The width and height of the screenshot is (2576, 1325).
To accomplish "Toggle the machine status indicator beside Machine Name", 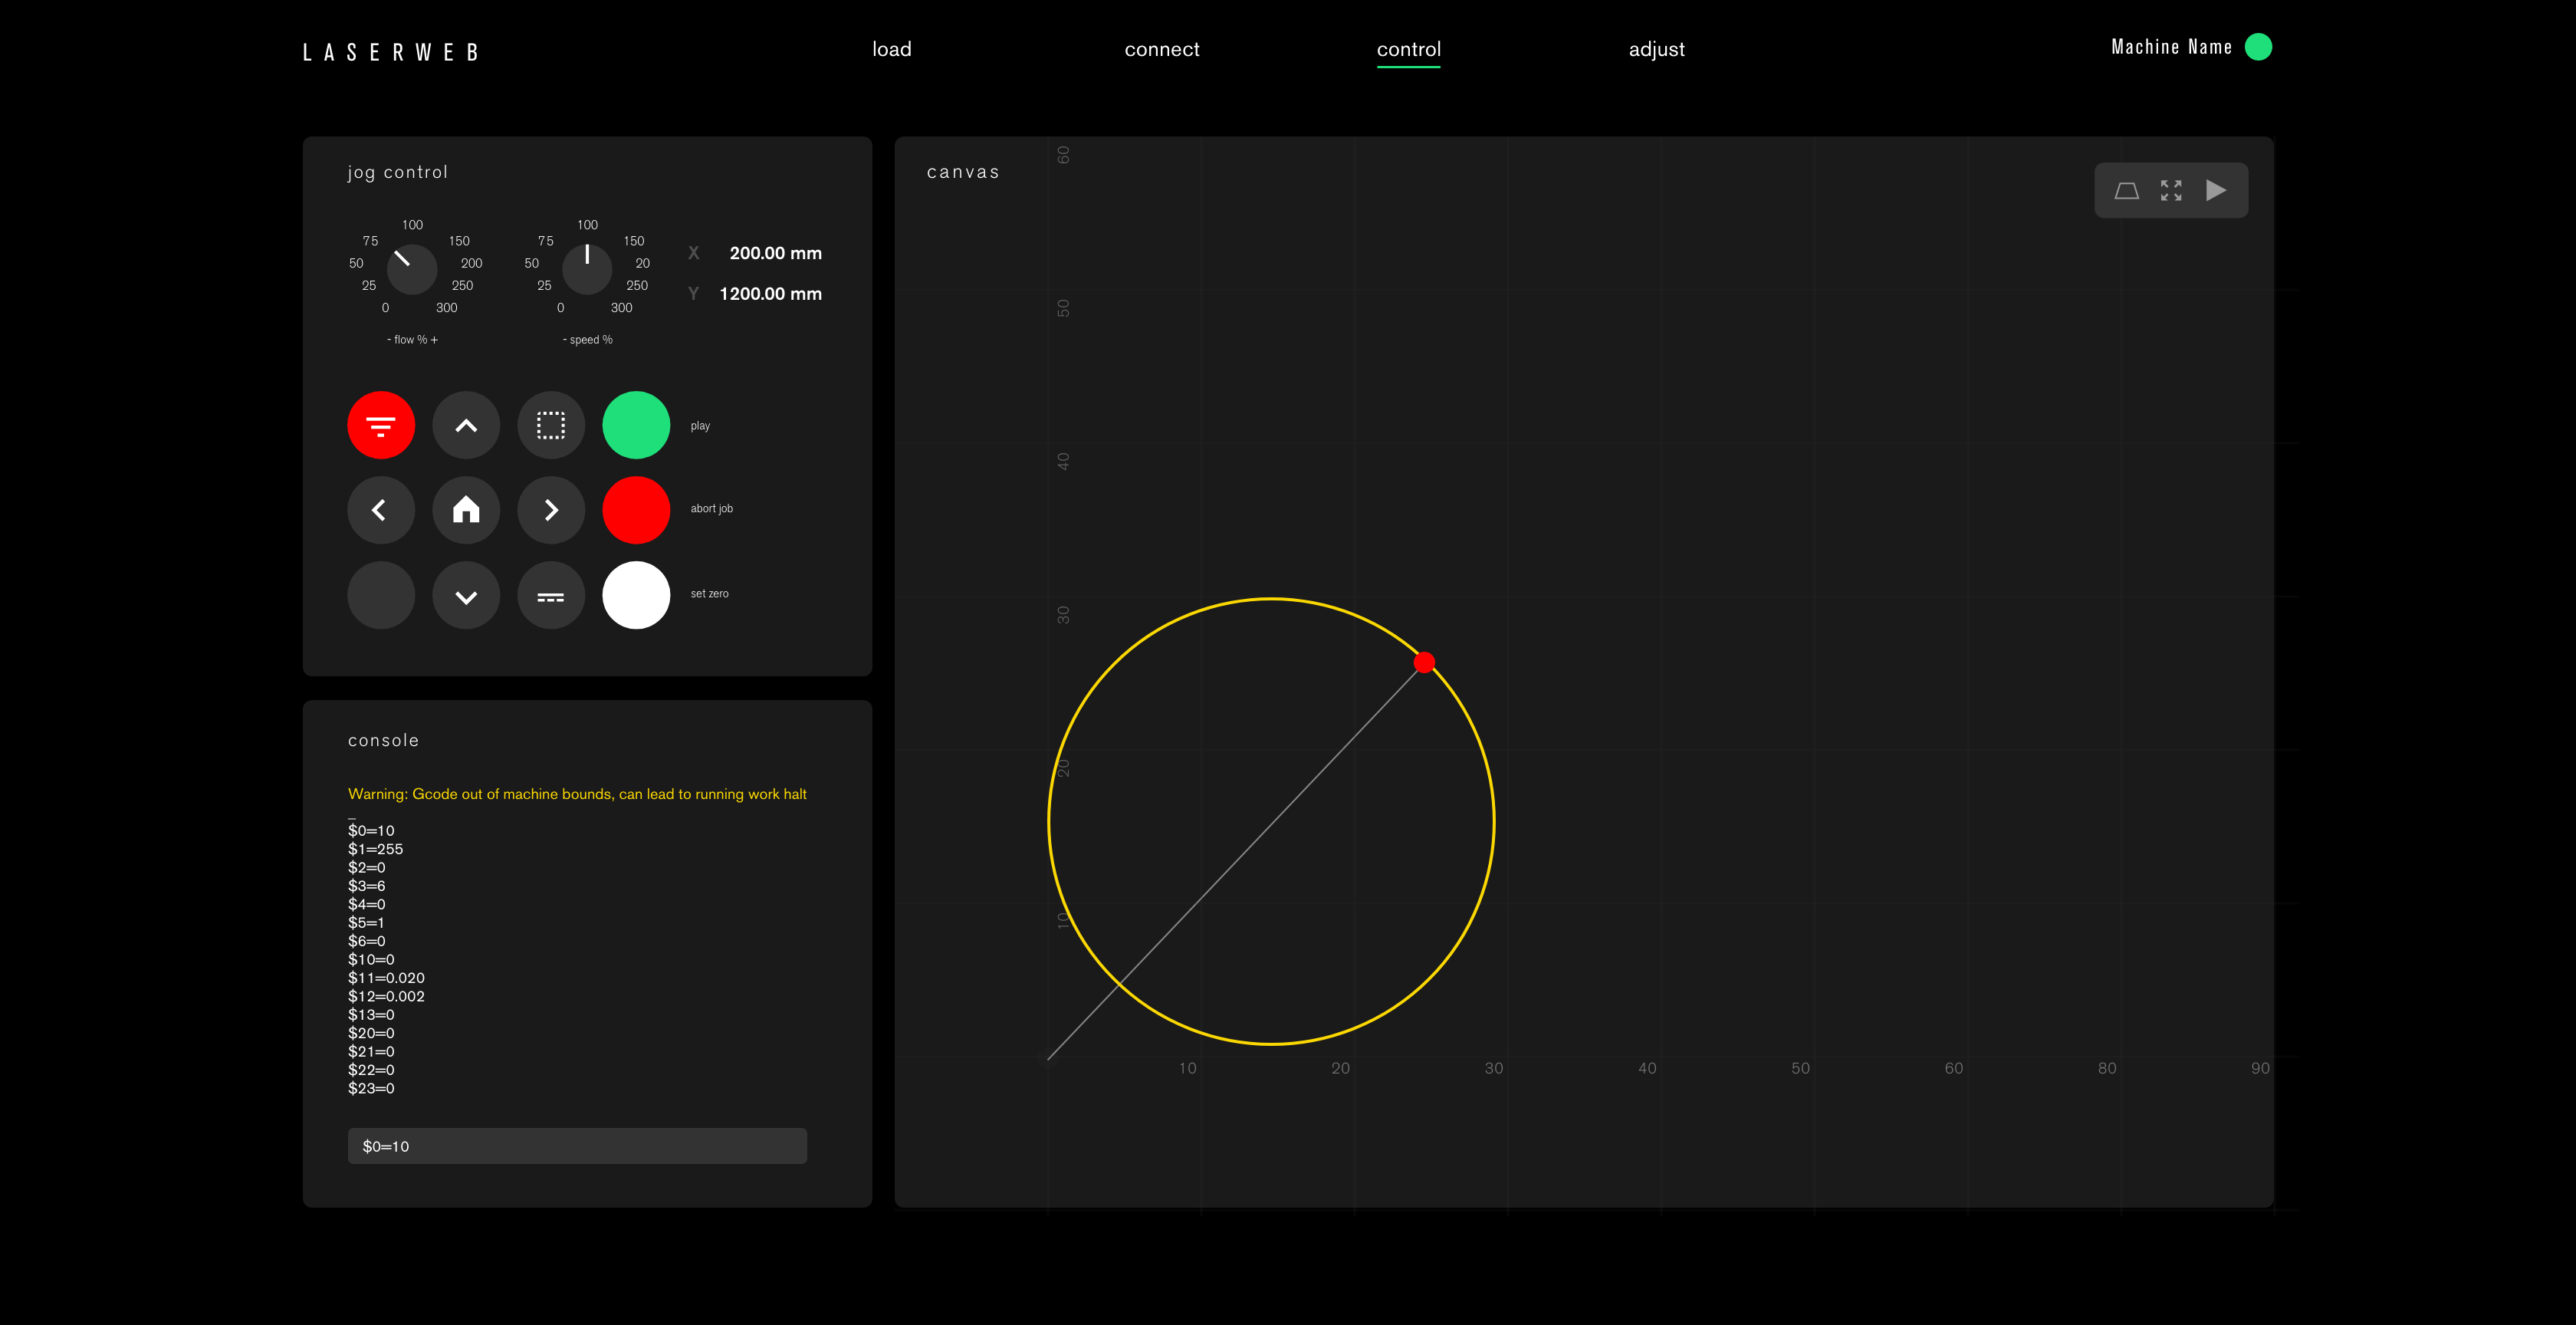I will [2259, 46].
